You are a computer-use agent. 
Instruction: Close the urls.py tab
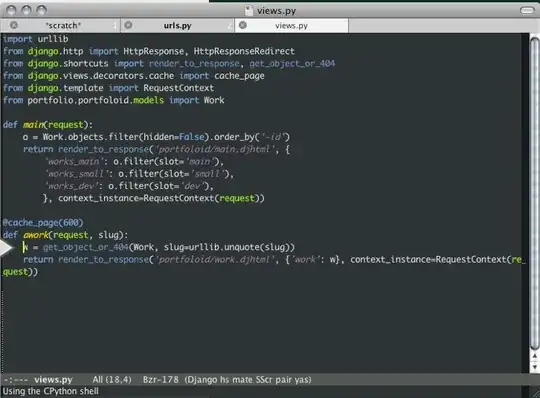pyautogui.click(x=128, y=25)
